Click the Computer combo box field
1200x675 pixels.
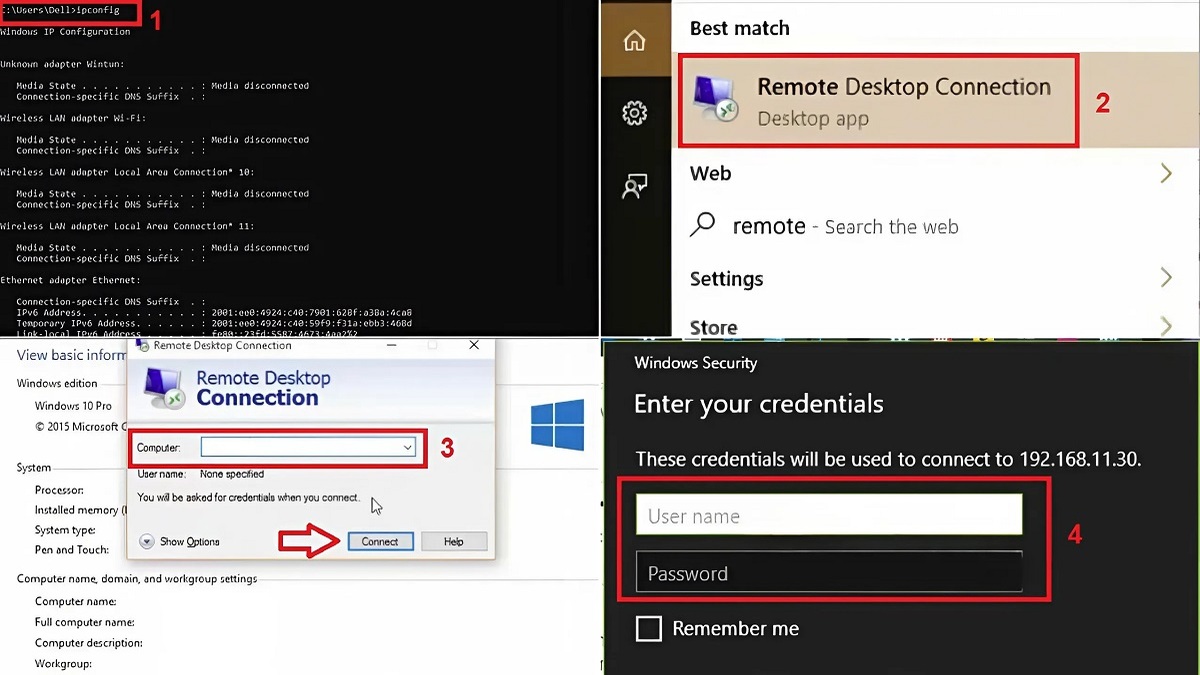point(308,448)
